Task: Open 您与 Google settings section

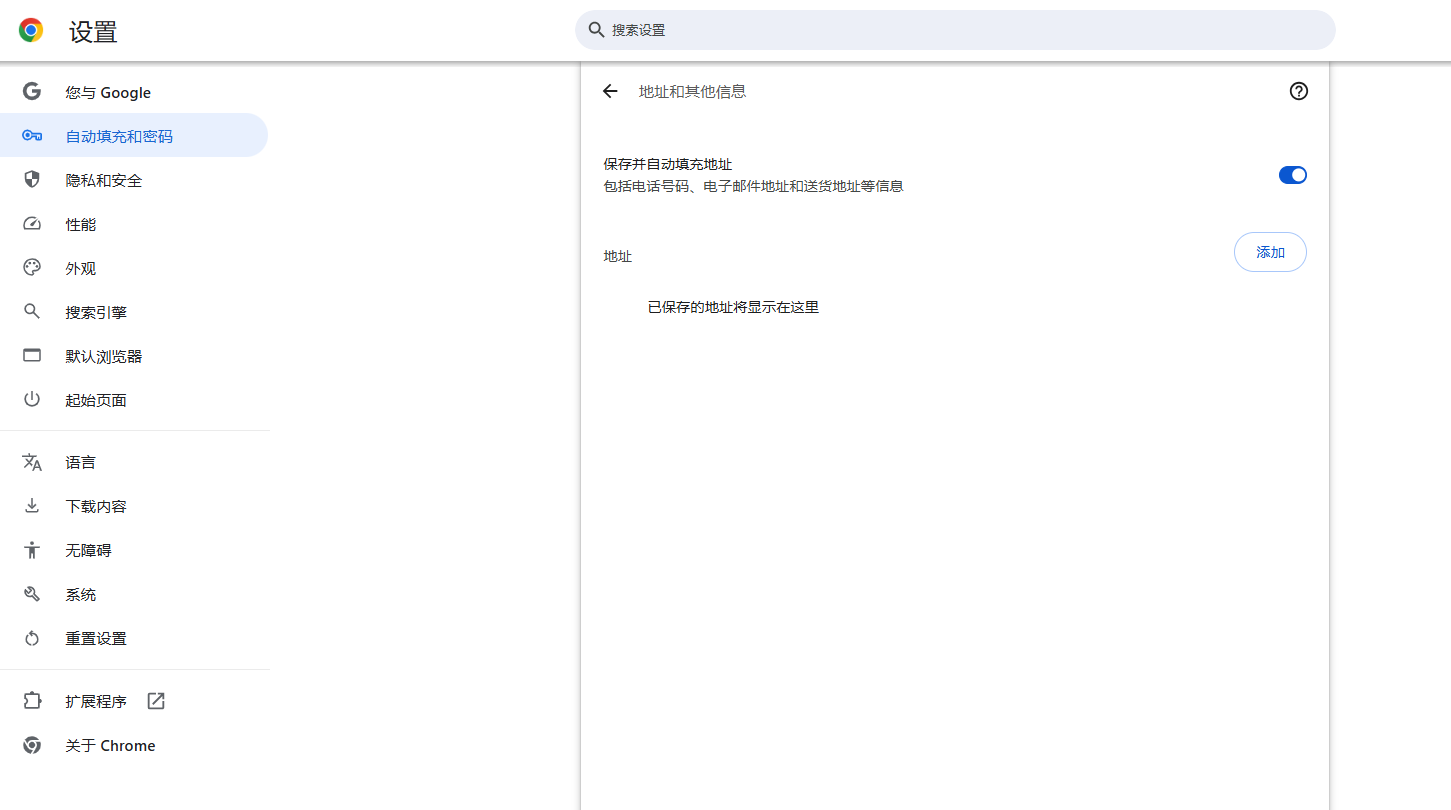Action: coord(135,92)
